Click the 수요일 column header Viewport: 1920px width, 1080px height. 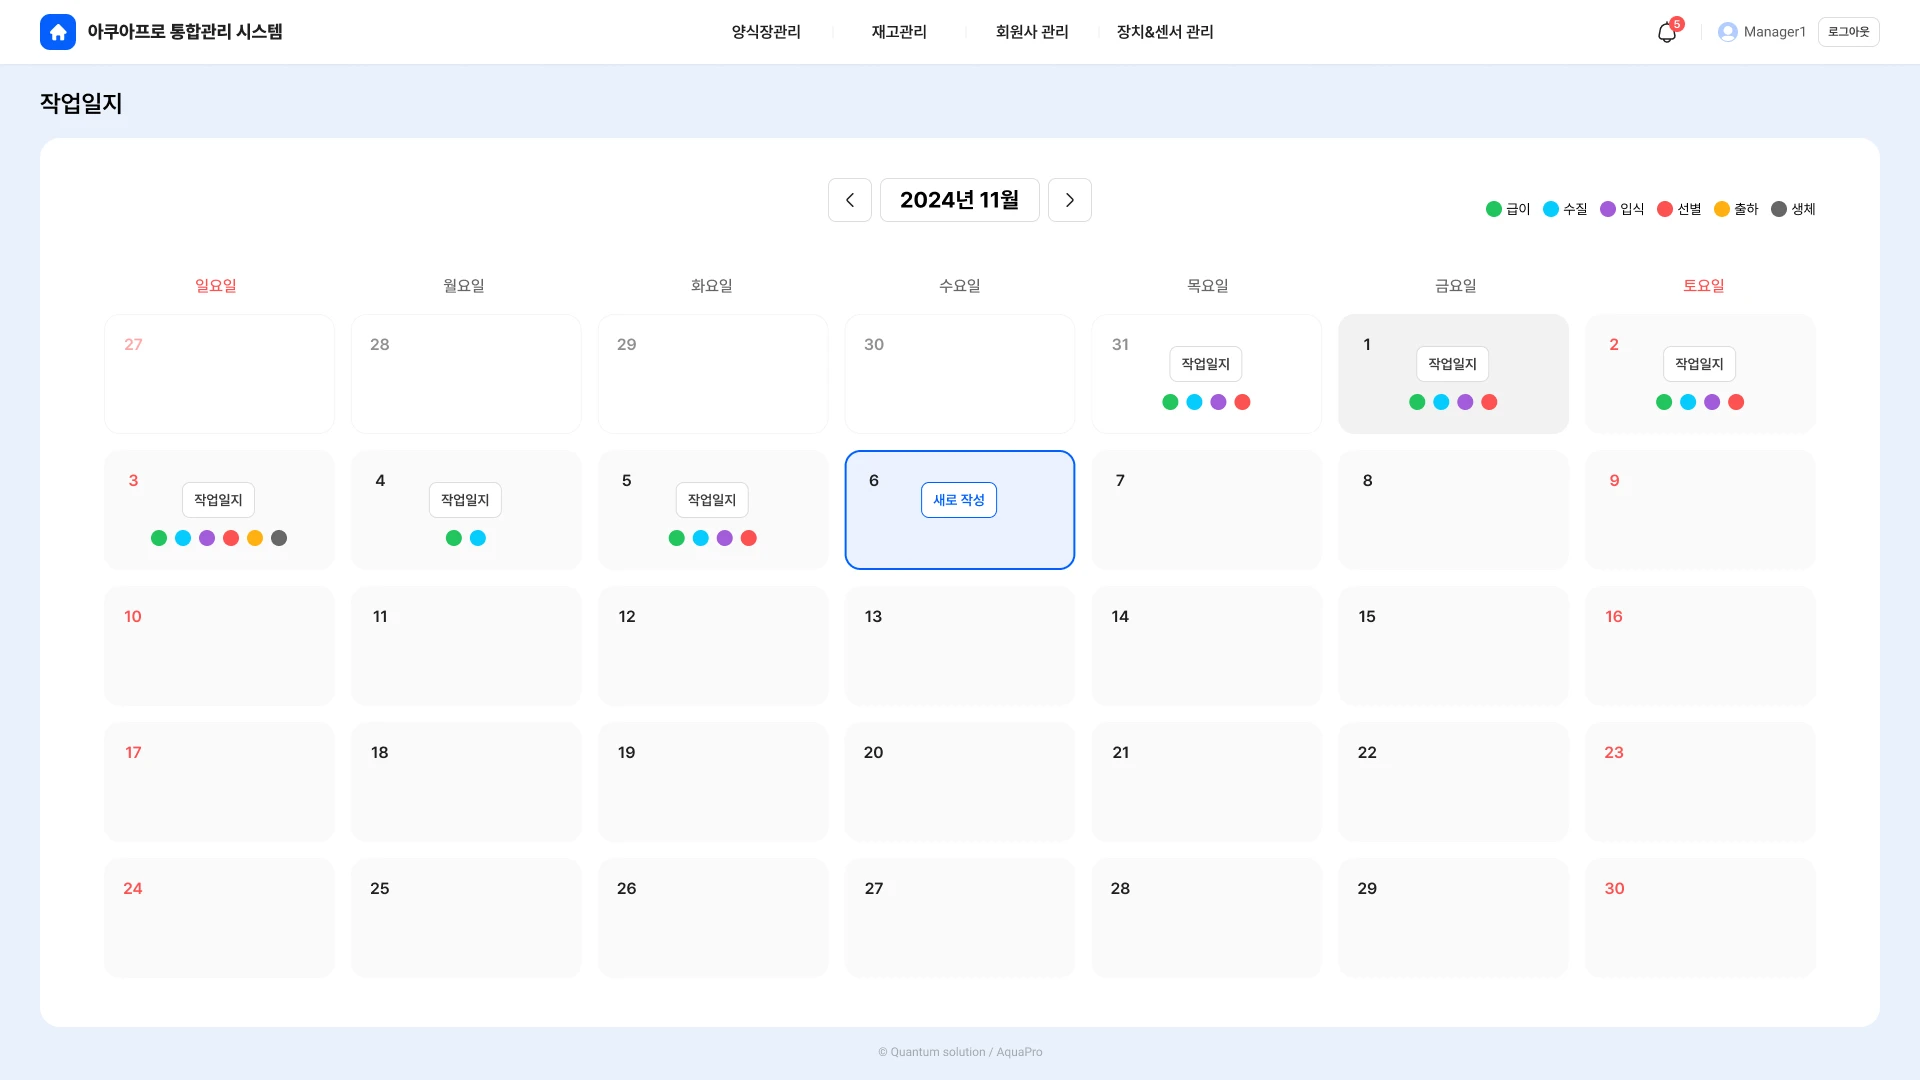[960, 286]
